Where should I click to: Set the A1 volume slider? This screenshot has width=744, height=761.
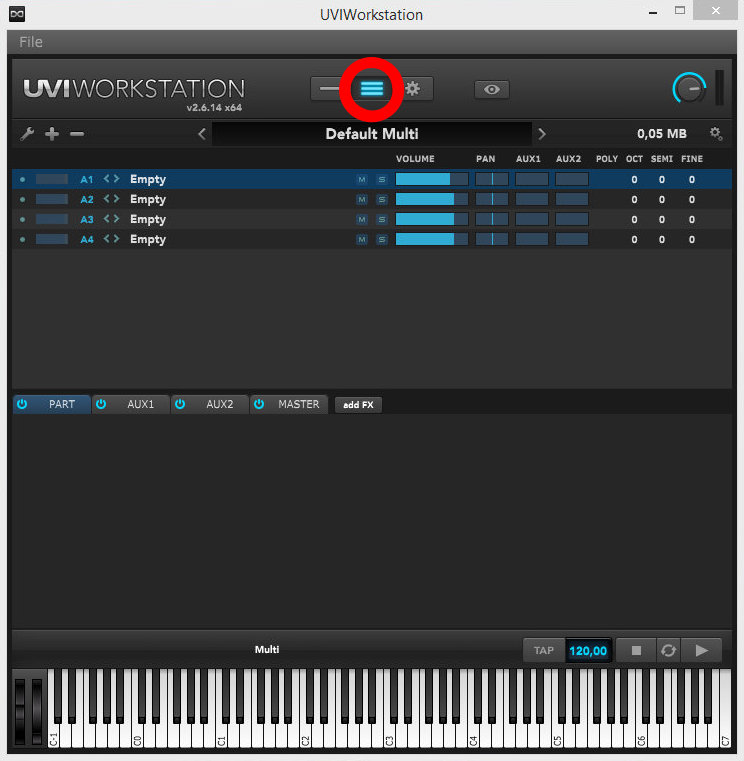pyautogui.click(x=432, y=180)
